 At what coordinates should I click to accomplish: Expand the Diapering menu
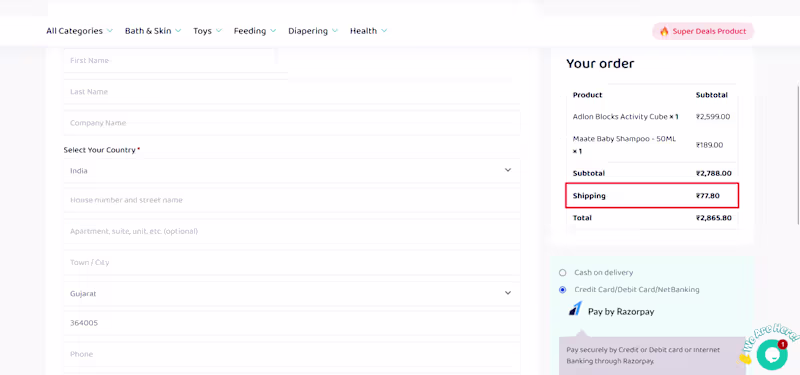pos(313,31)
